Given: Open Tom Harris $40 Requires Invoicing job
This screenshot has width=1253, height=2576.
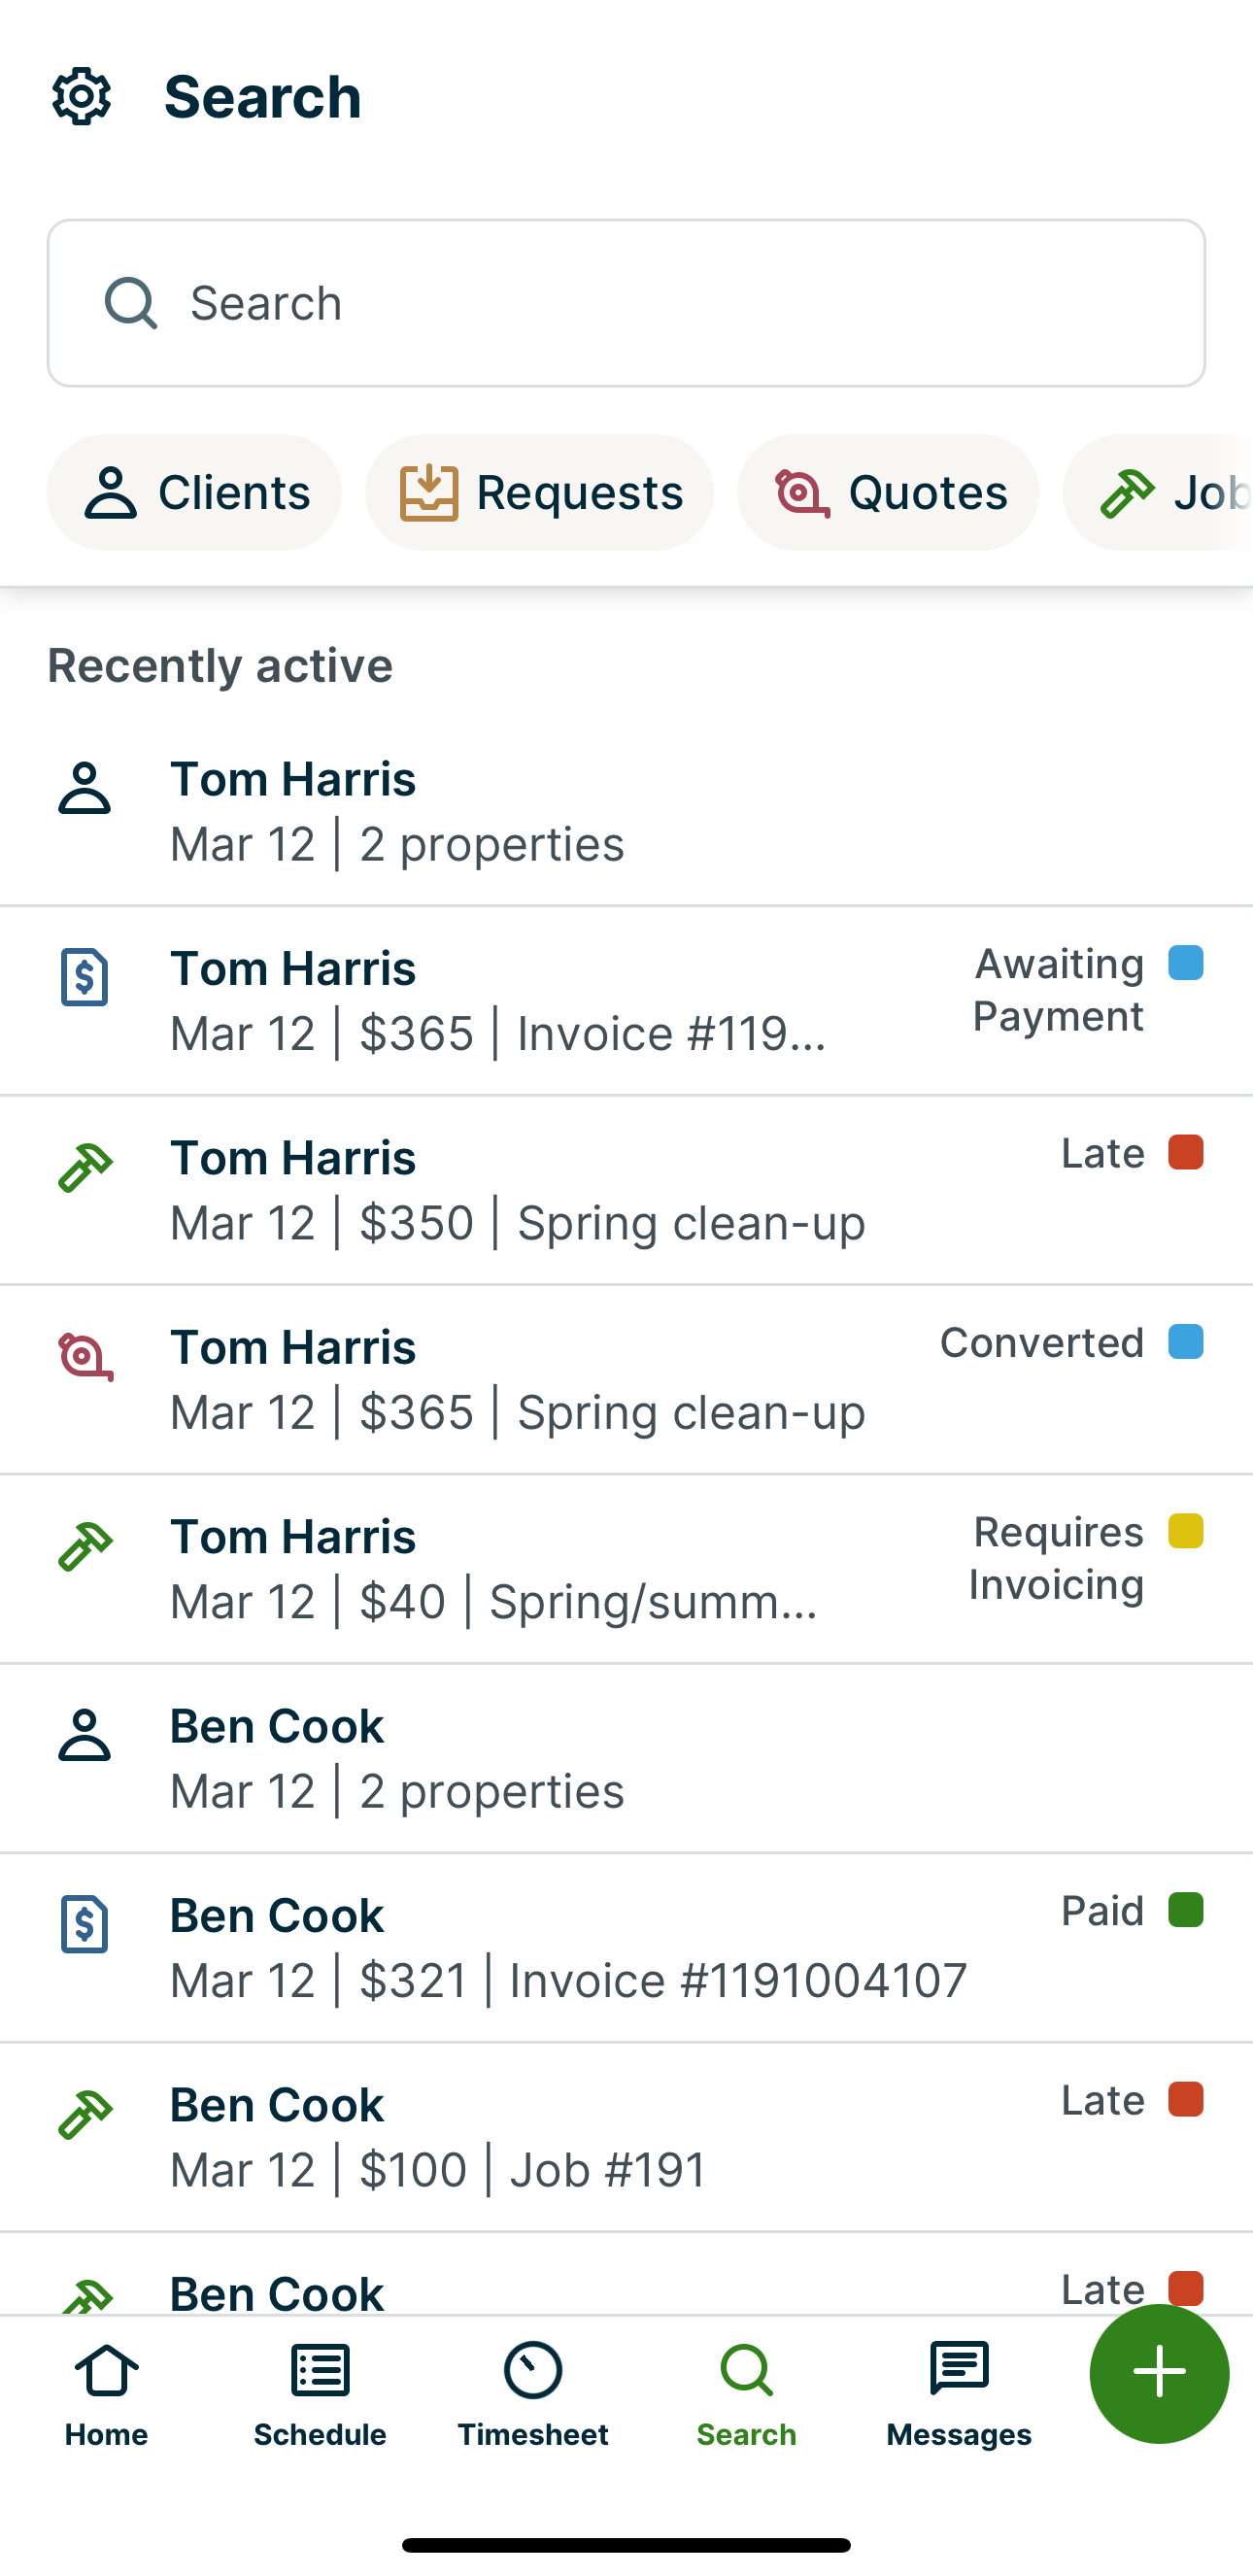Looking at the screenshot, I should click(495, 1568).
